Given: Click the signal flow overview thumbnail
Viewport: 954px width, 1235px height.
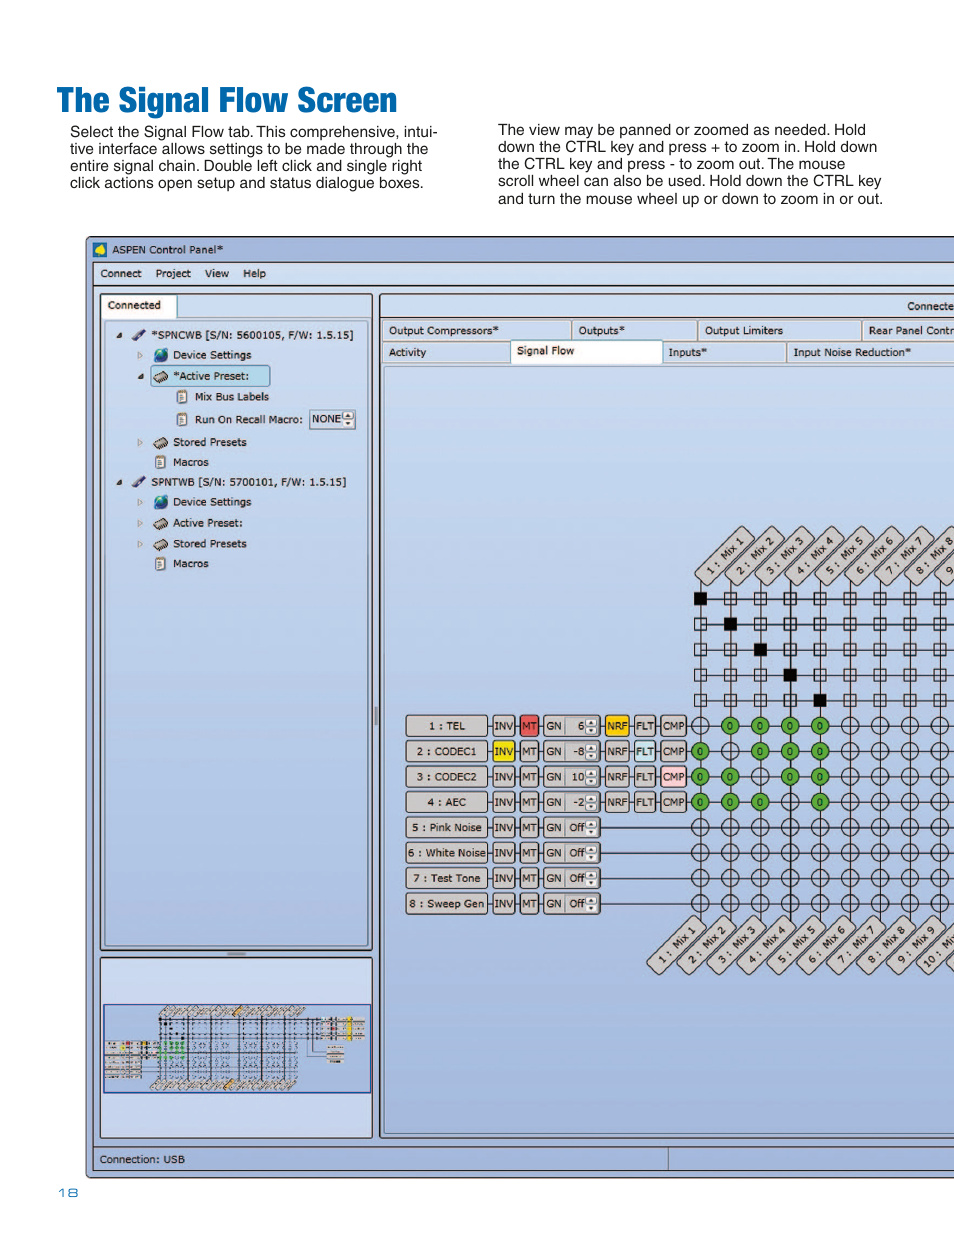Looking at the screenshot, I should coord(237,1048).
